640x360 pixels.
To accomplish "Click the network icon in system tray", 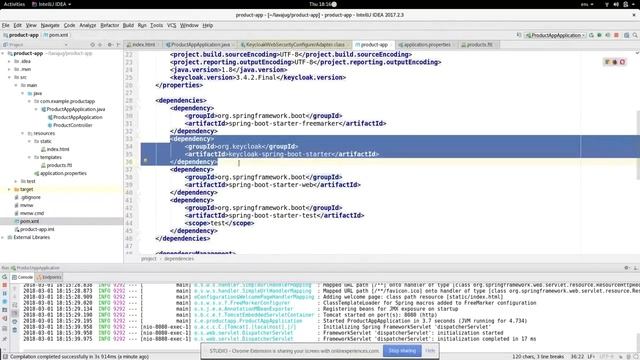I will (x=607, y=4).
